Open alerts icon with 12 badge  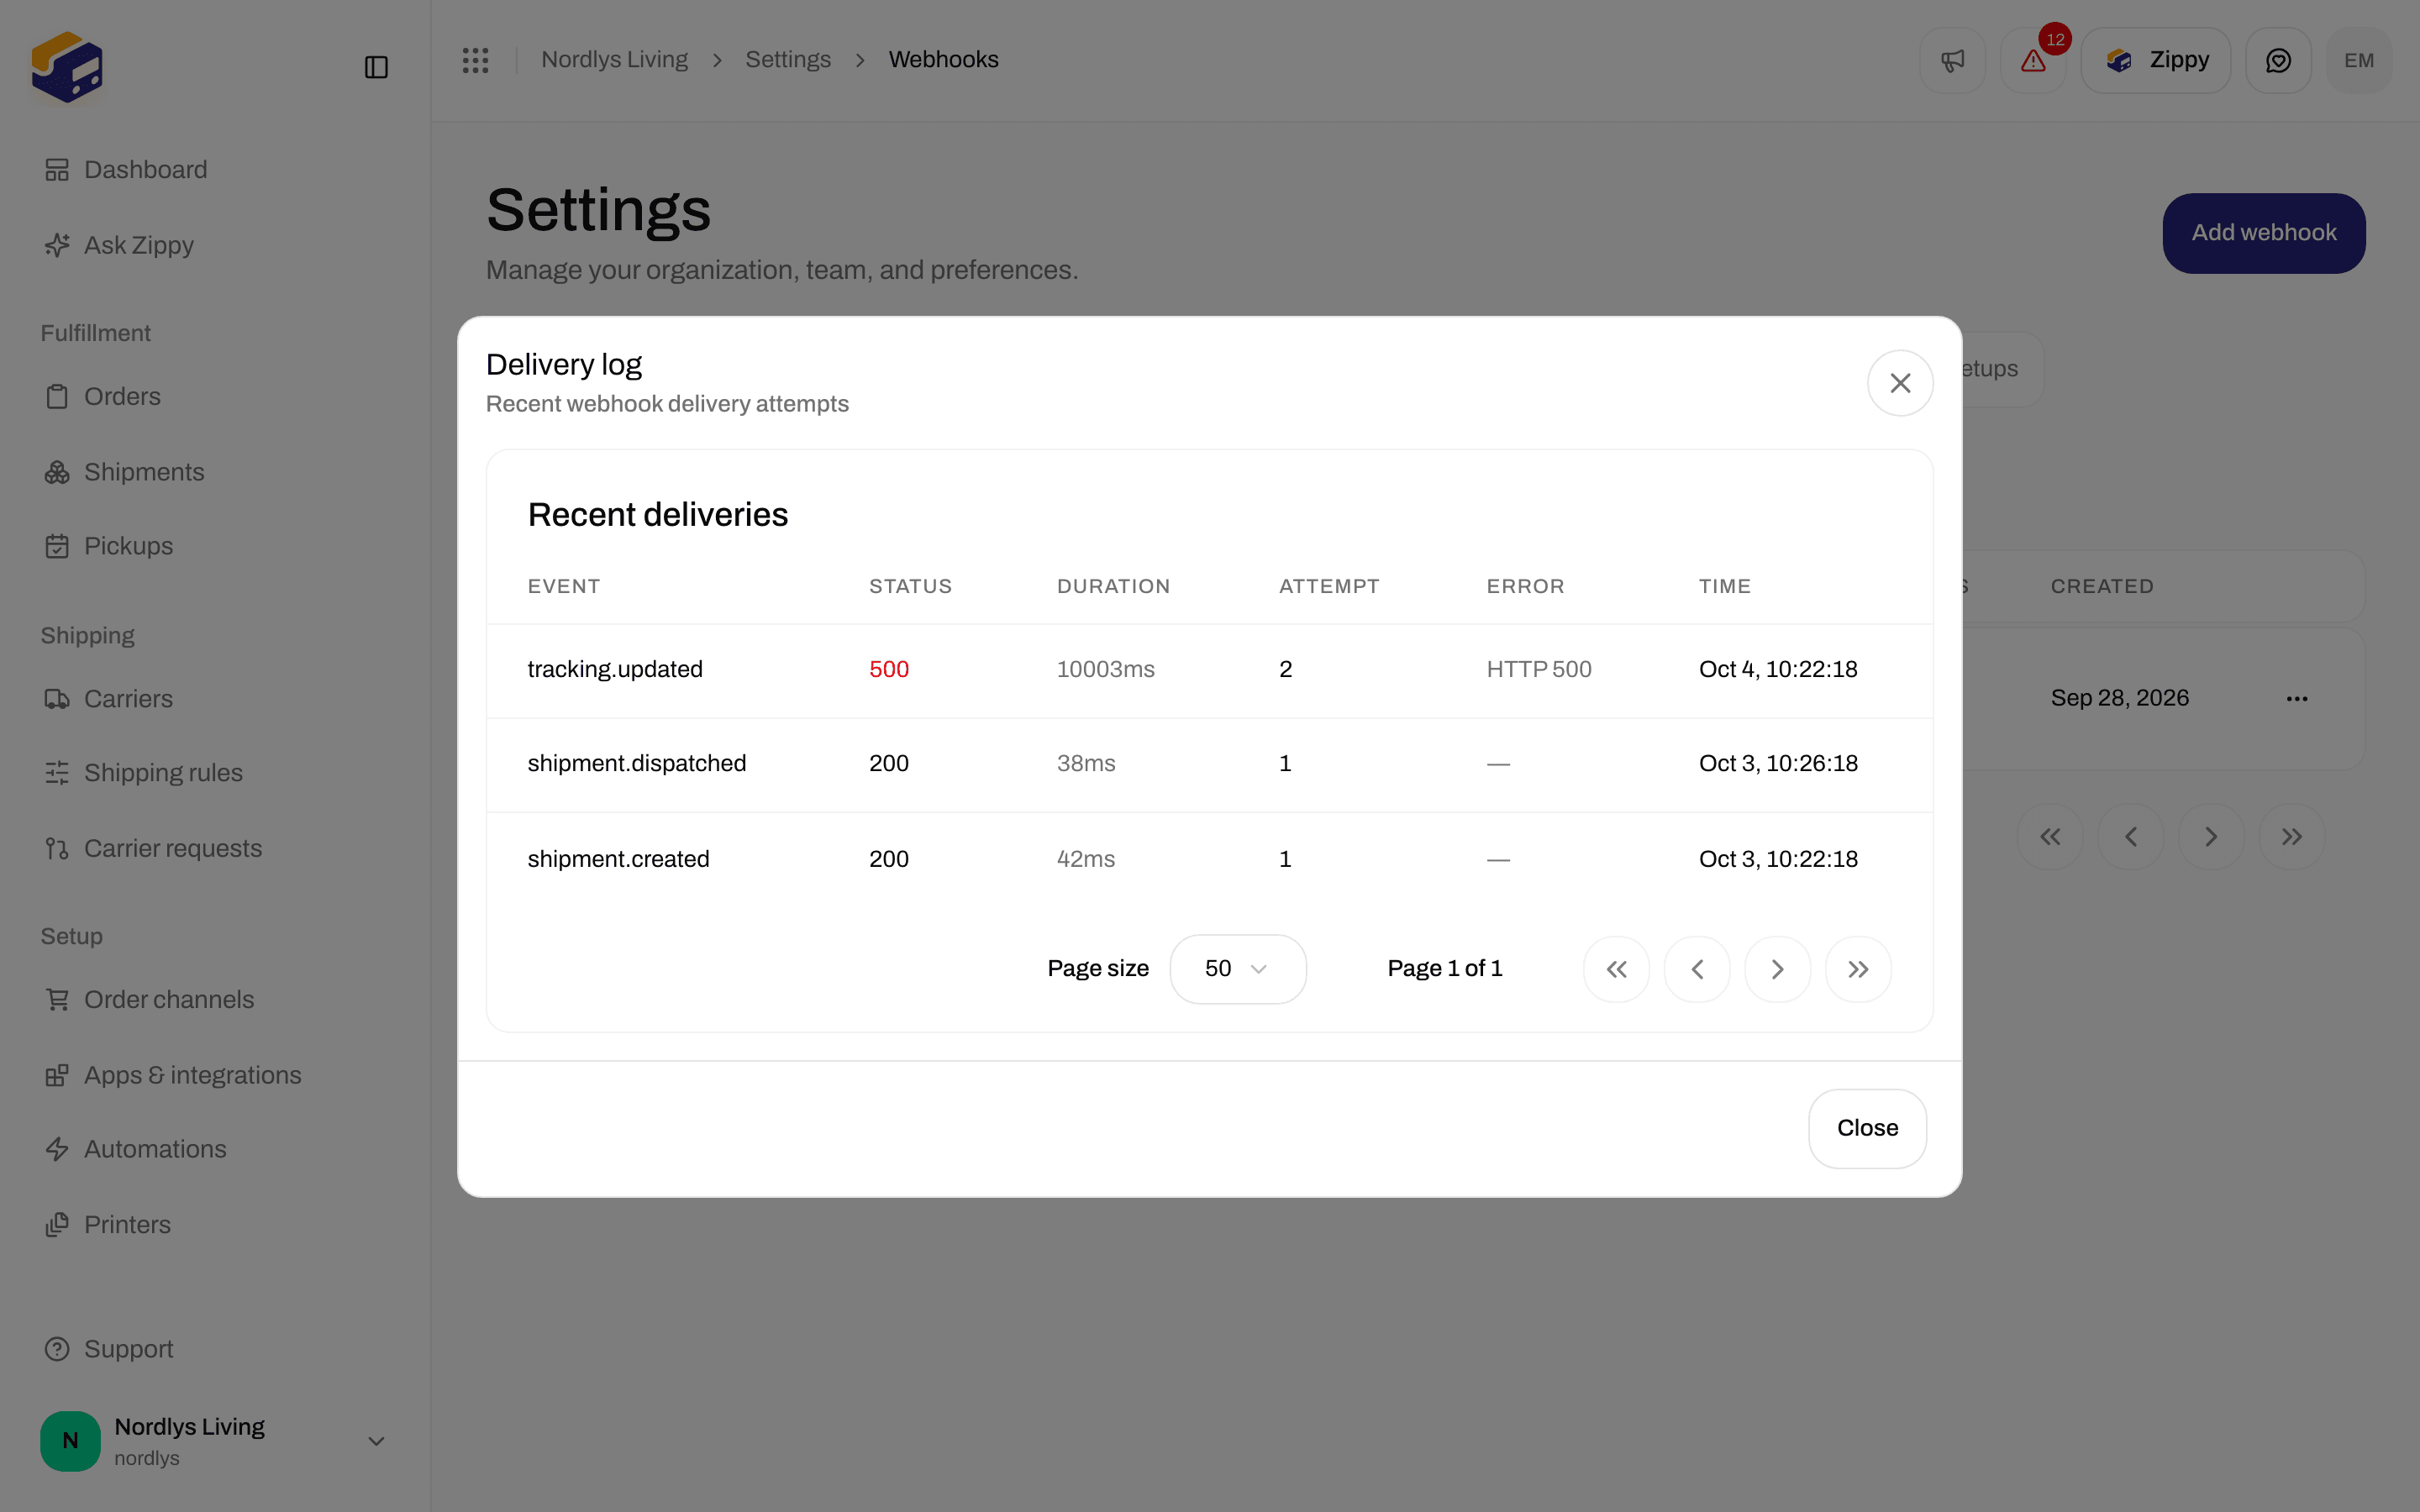(x=2033, y=60)
